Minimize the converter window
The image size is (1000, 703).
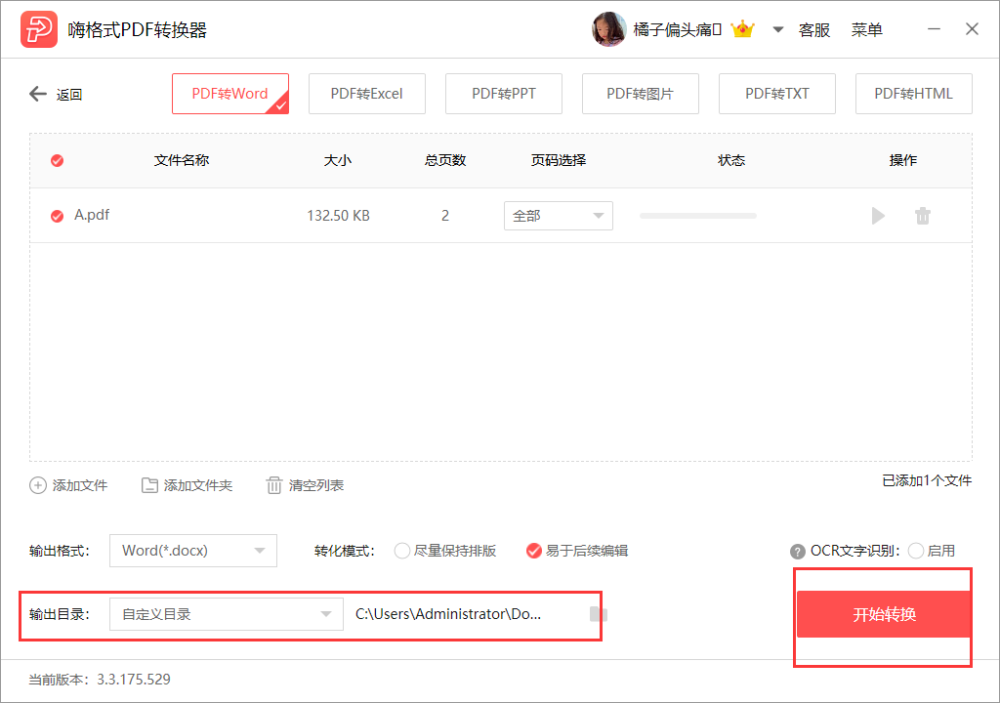point(934,29)
